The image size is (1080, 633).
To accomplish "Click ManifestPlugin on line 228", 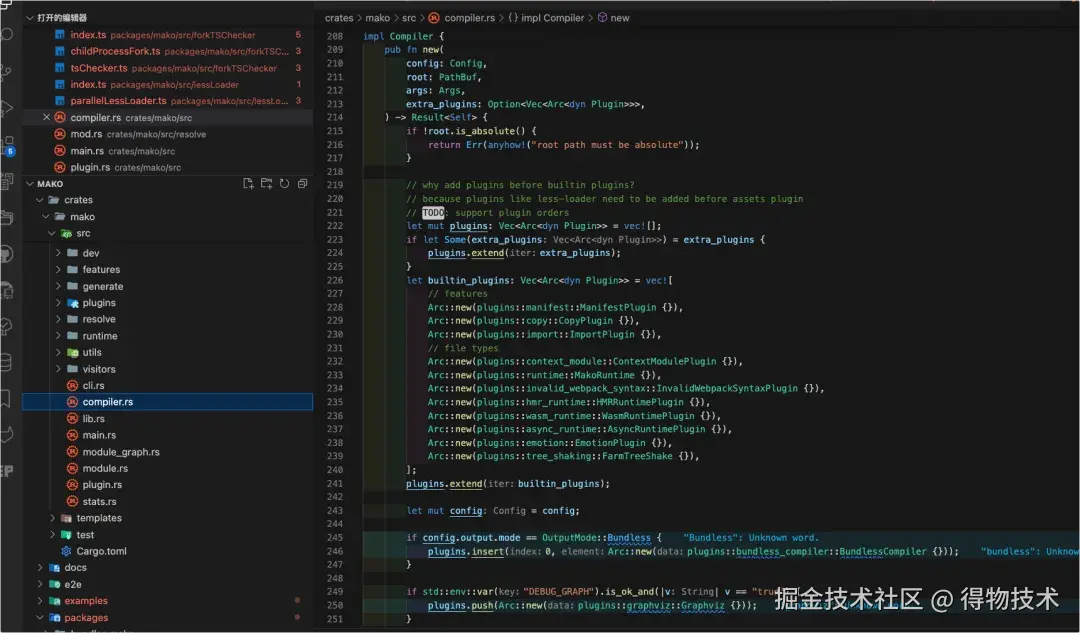I will coord(618,308).
